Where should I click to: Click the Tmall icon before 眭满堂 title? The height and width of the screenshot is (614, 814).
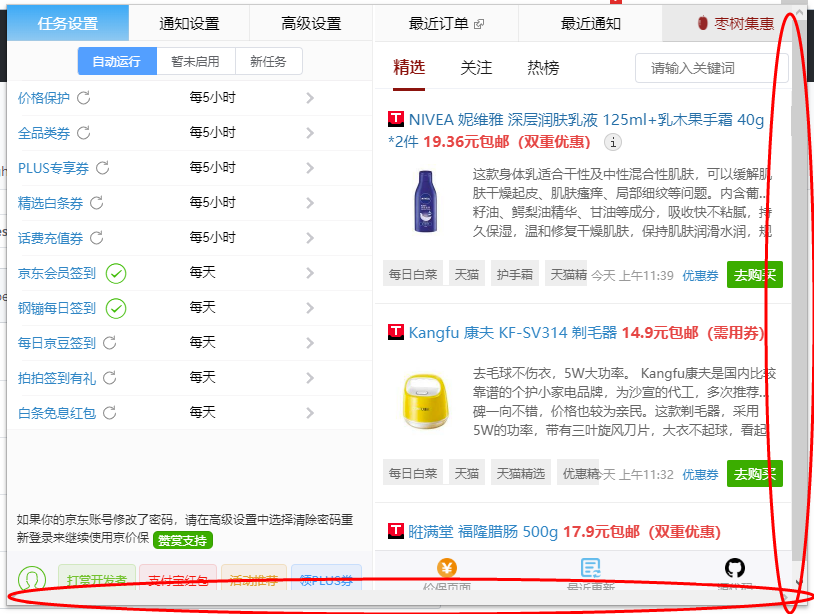[x=396, y=531]
